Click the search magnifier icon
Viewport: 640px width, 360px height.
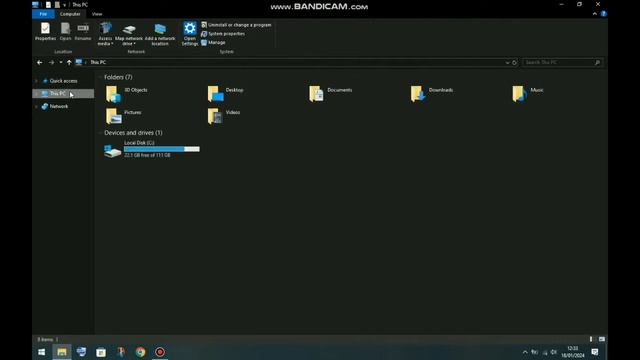pyautogui.click(x=598, y=62)
